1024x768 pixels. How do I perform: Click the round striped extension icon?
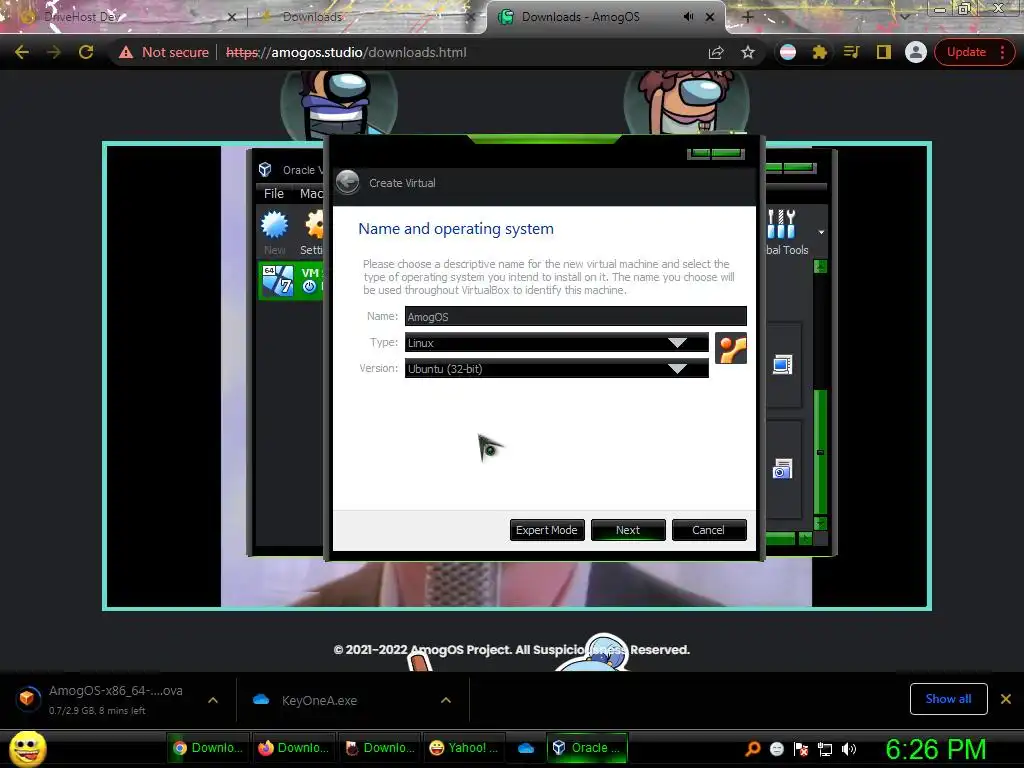788,52
